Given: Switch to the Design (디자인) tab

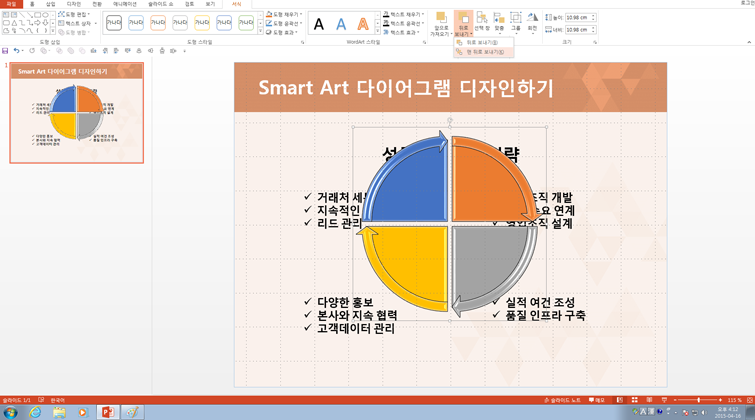Looking at the screenshot, I should click(x=74, y=4).
